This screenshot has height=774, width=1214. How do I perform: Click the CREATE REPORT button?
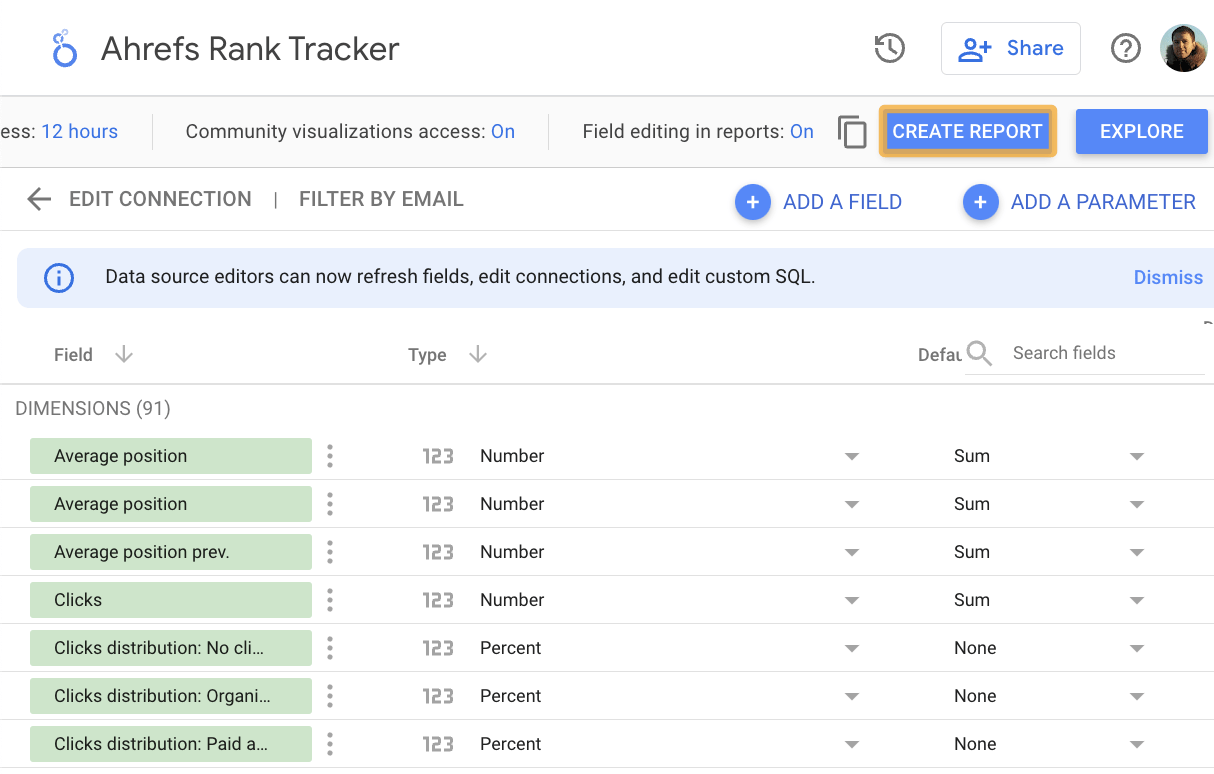coord(967,131)
